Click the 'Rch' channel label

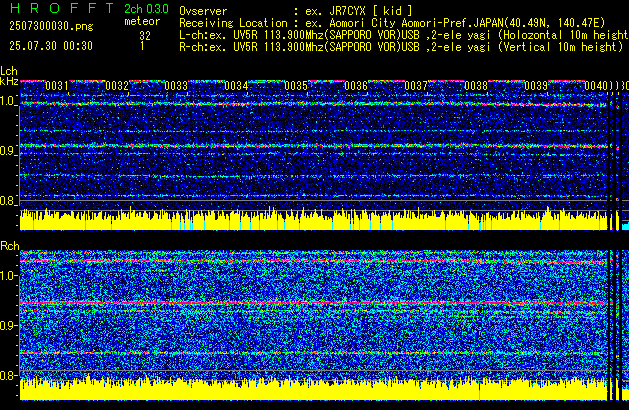(x=10, y=246)
